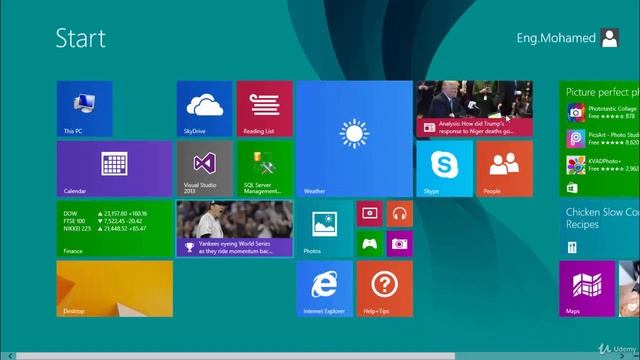Click the horizontal scrollbar thumb
Viewport: 640px width, 360px height.
(x=235, y=356)
